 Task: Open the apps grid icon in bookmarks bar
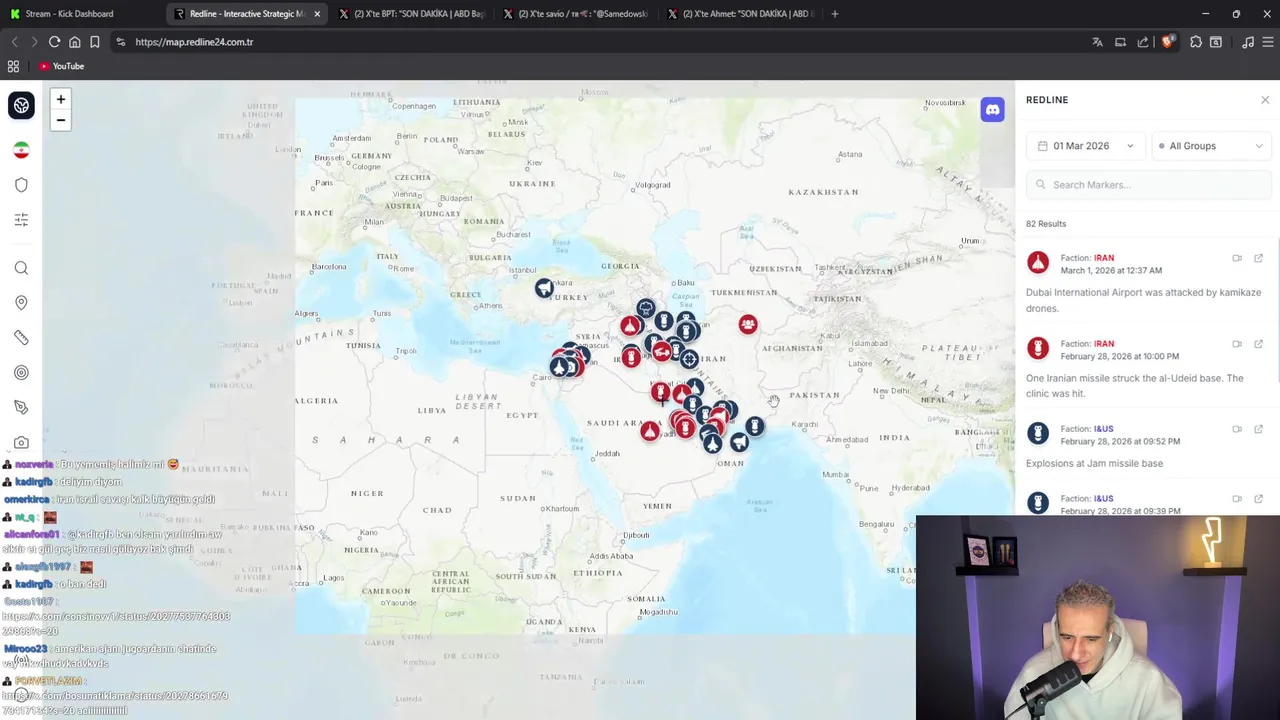(13, 66)
